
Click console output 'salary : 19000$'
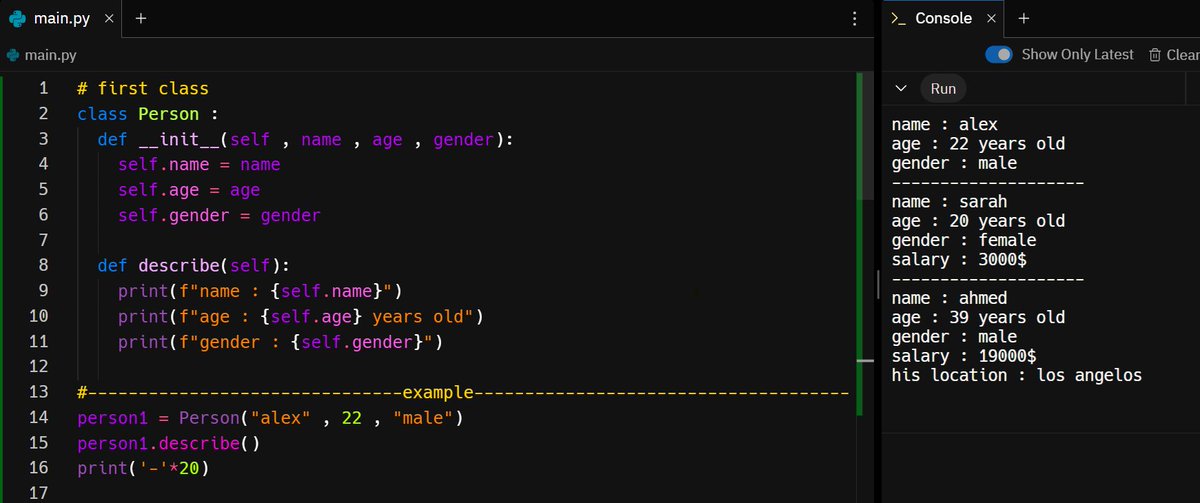(x=964, y=356)
